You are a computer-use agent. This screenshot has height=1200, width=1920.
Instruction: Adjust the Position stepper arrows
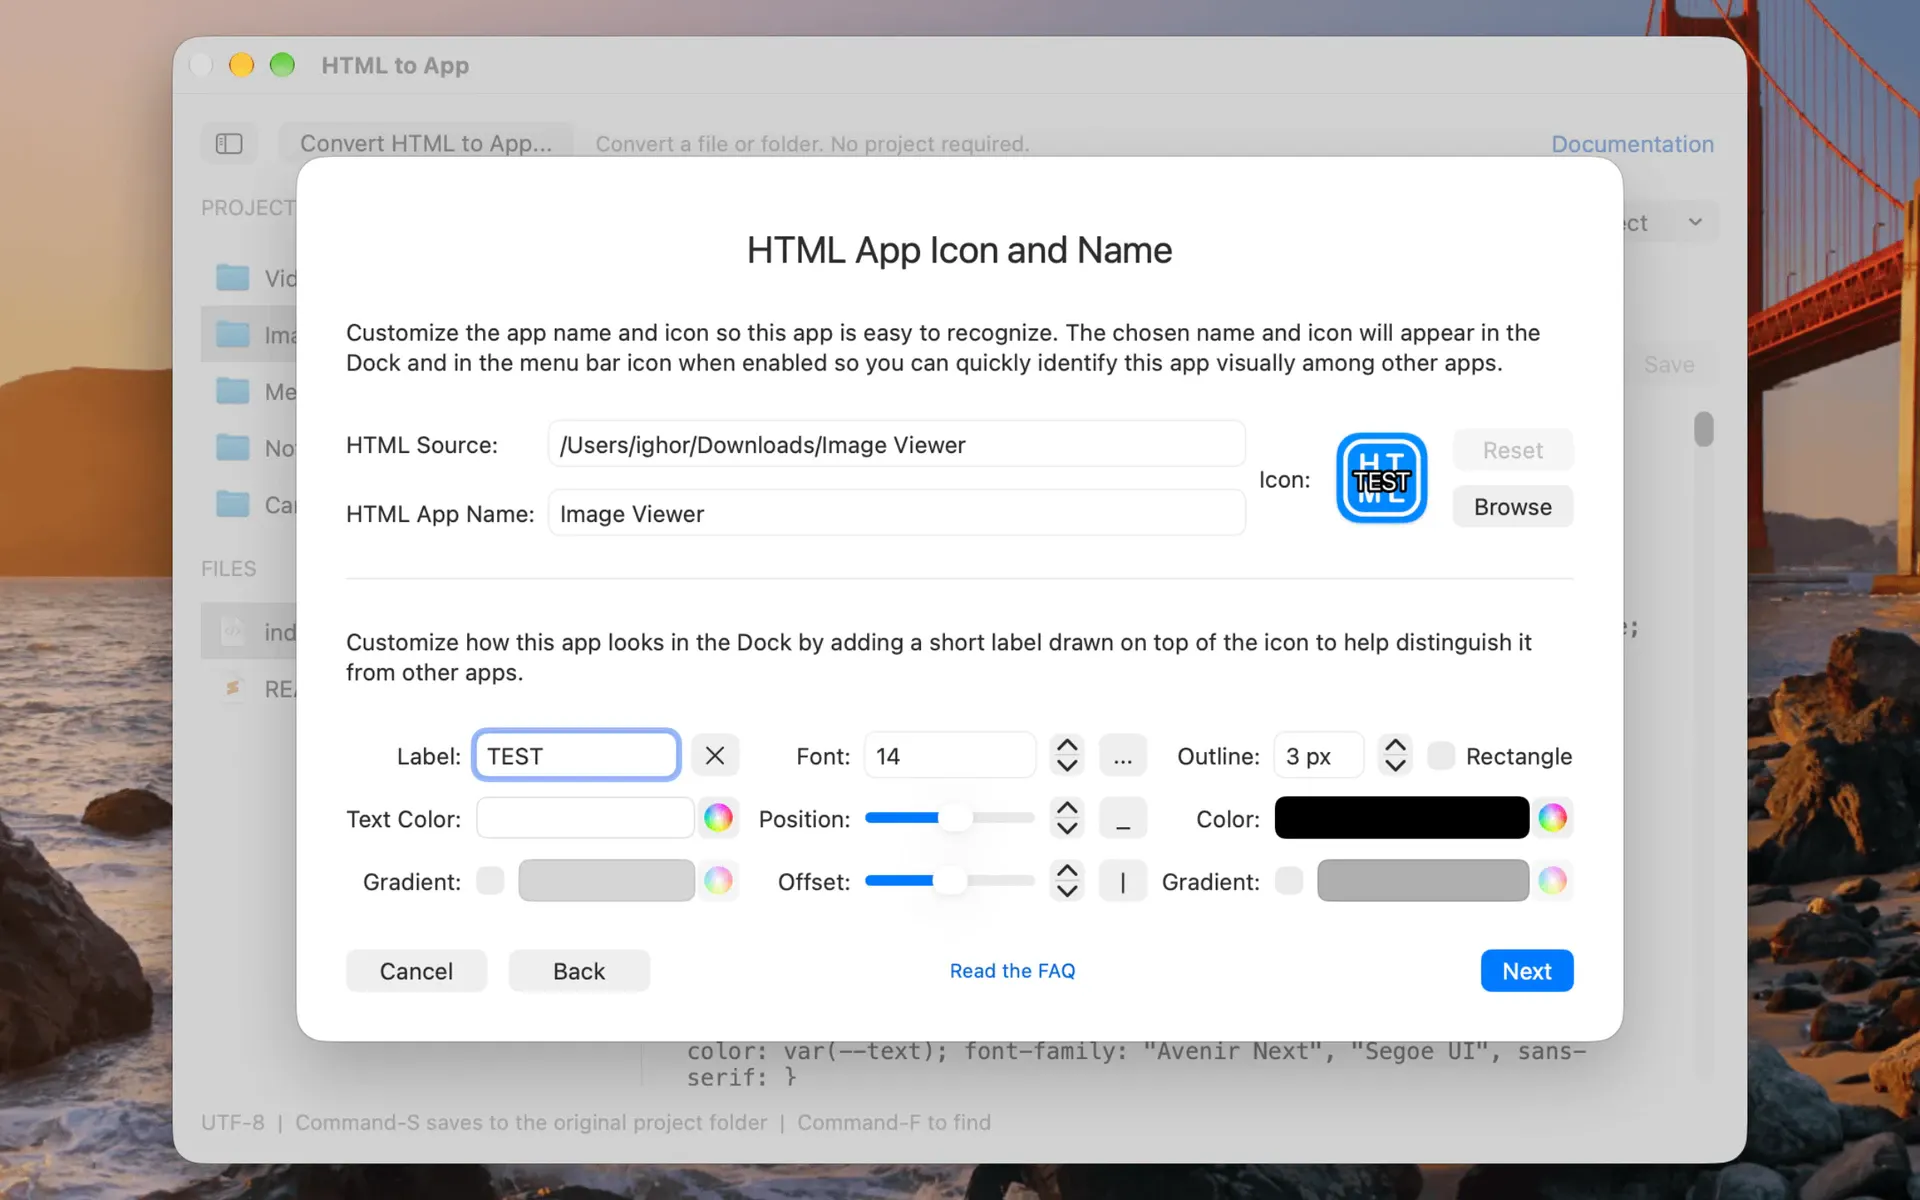click(x=1067, y=818)
